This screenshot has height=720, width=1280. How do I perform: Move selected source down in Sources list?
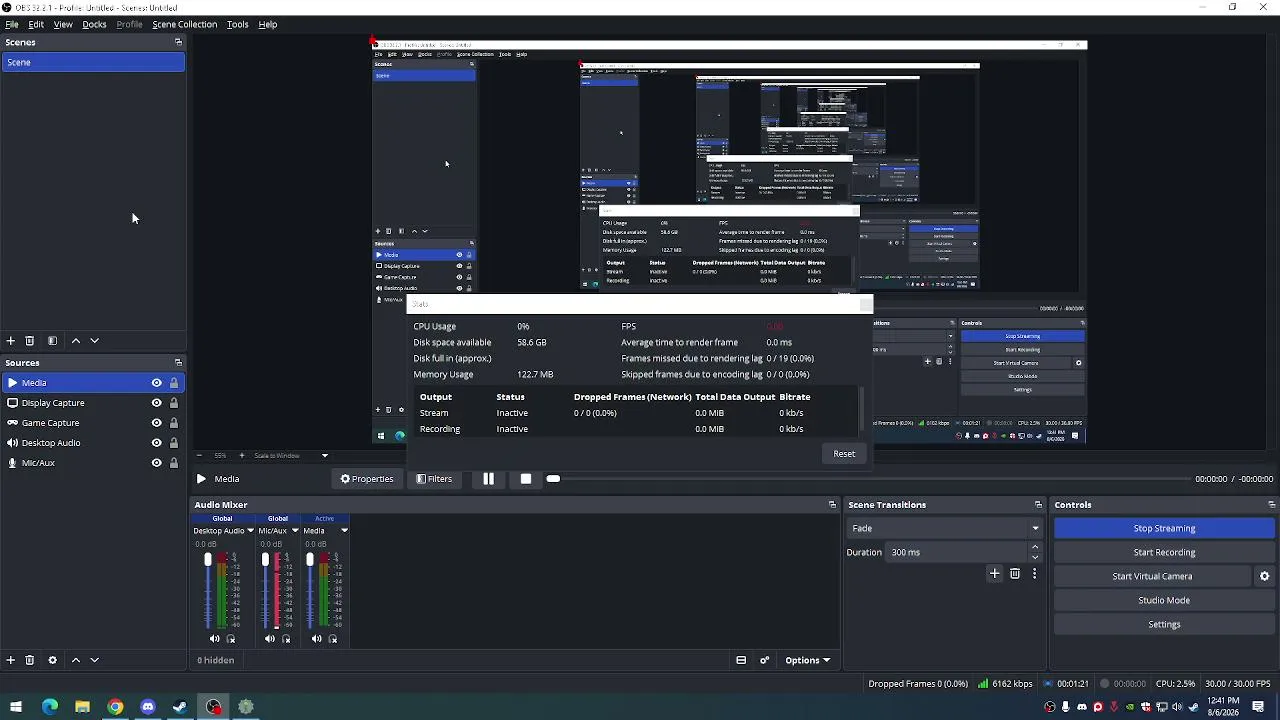point(95,660)
